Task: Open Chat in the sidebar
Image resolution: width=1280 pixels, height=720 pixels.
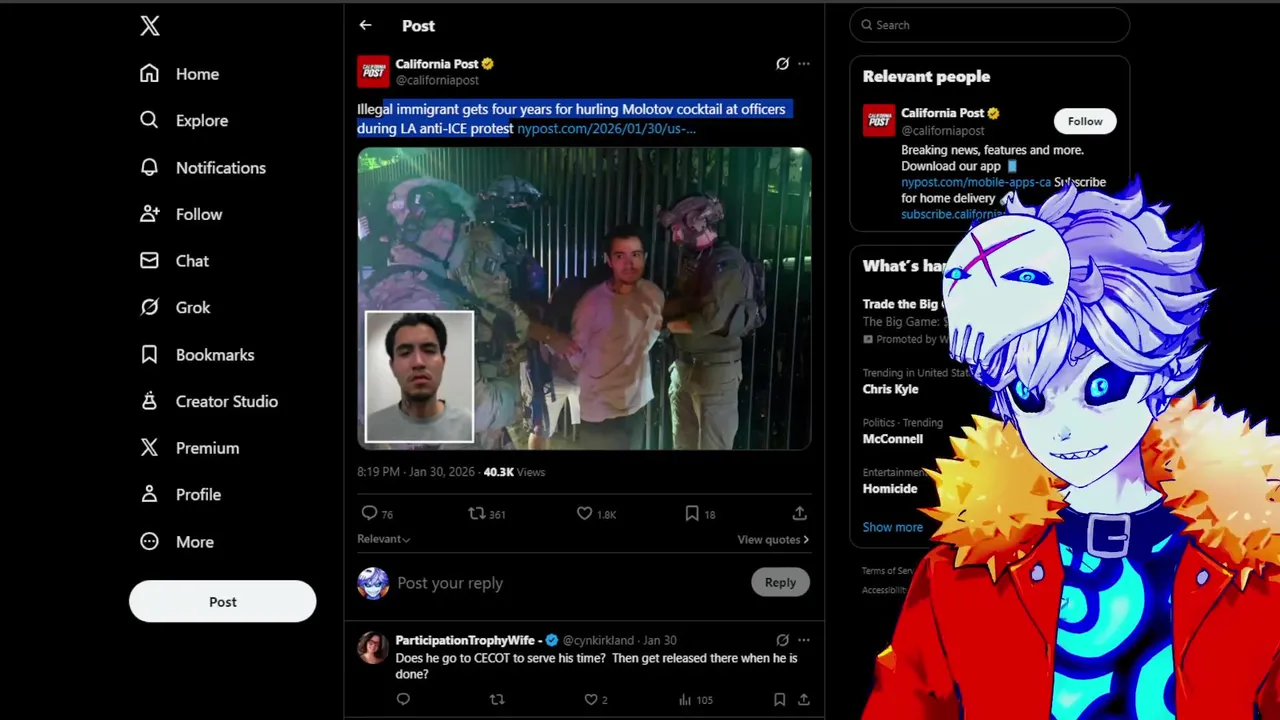Action: pos(174,261)
